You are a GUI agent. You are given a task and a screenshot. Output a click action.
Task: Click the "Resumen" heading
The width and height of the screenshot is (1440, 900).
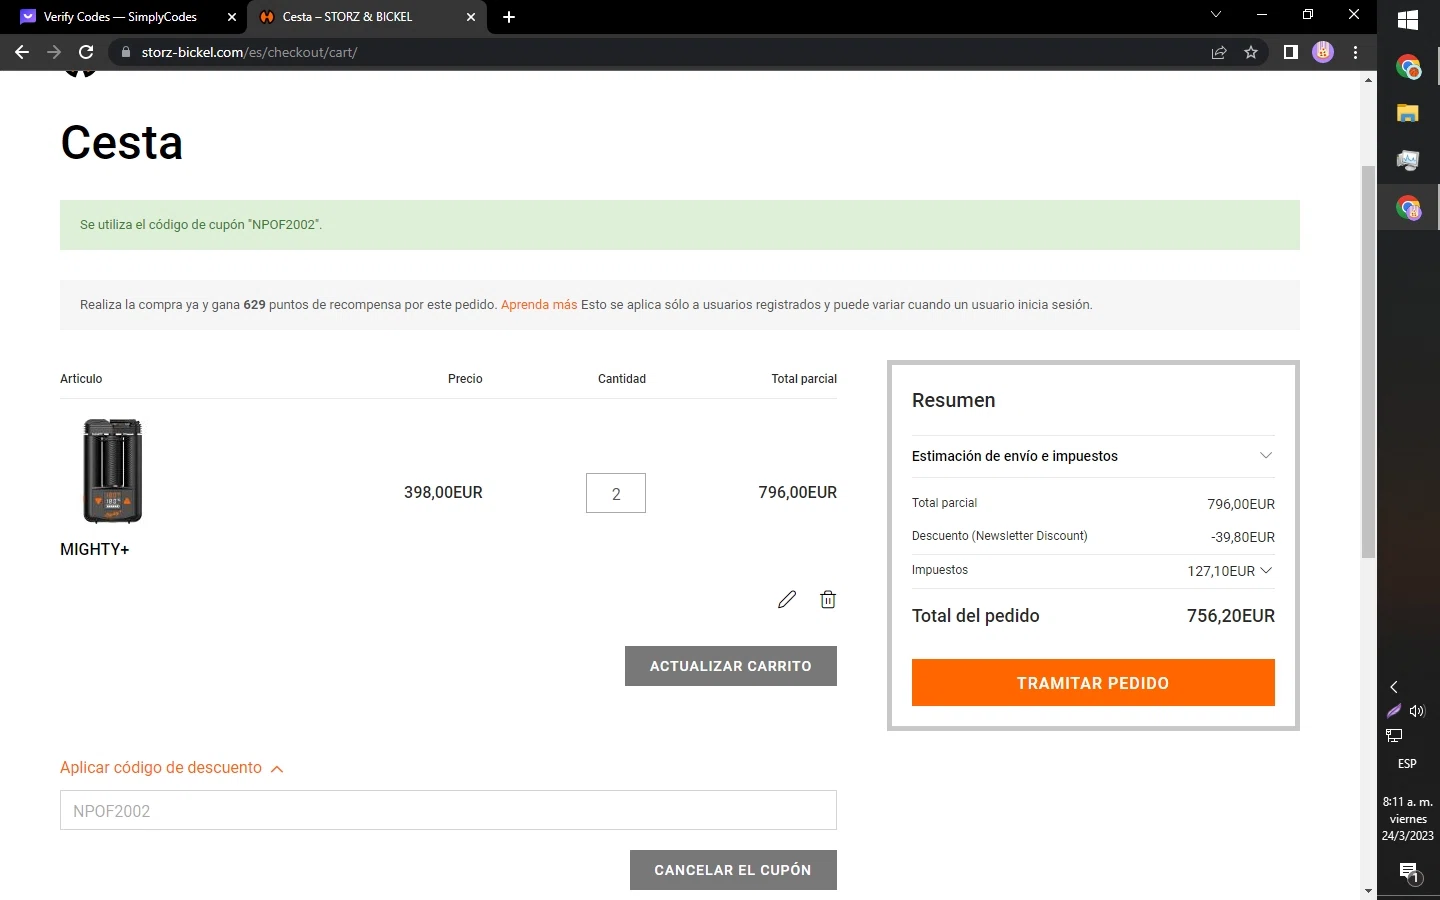point(954,400)
